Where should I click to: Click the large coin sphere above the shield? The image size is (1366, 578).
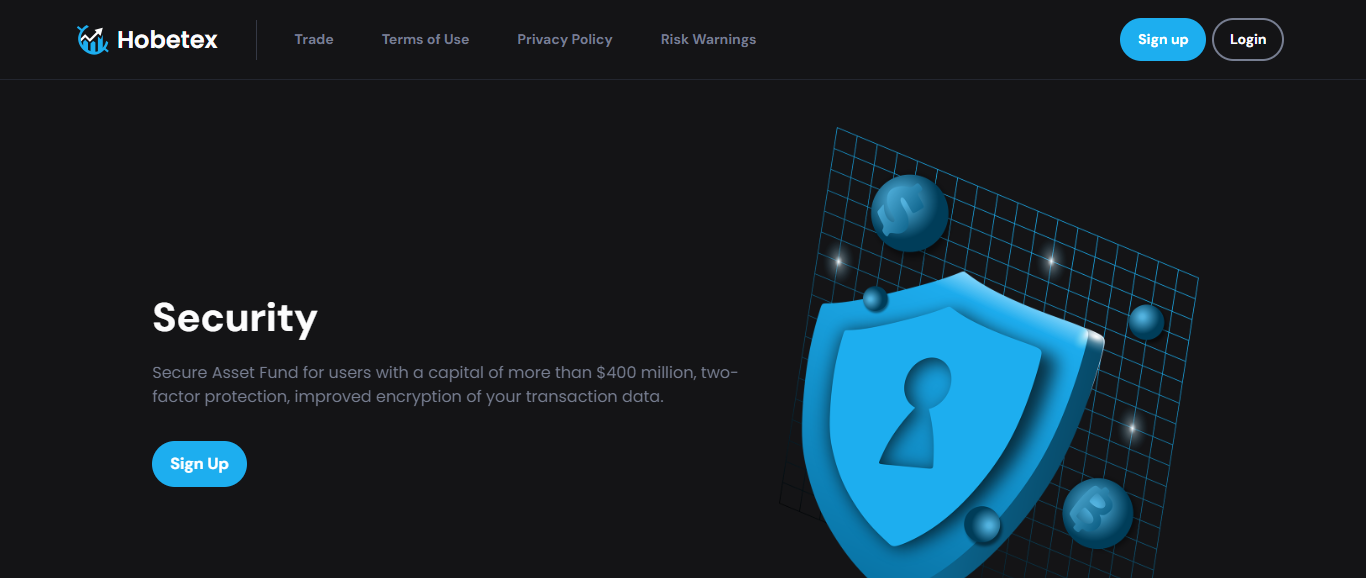pos(909,212)
